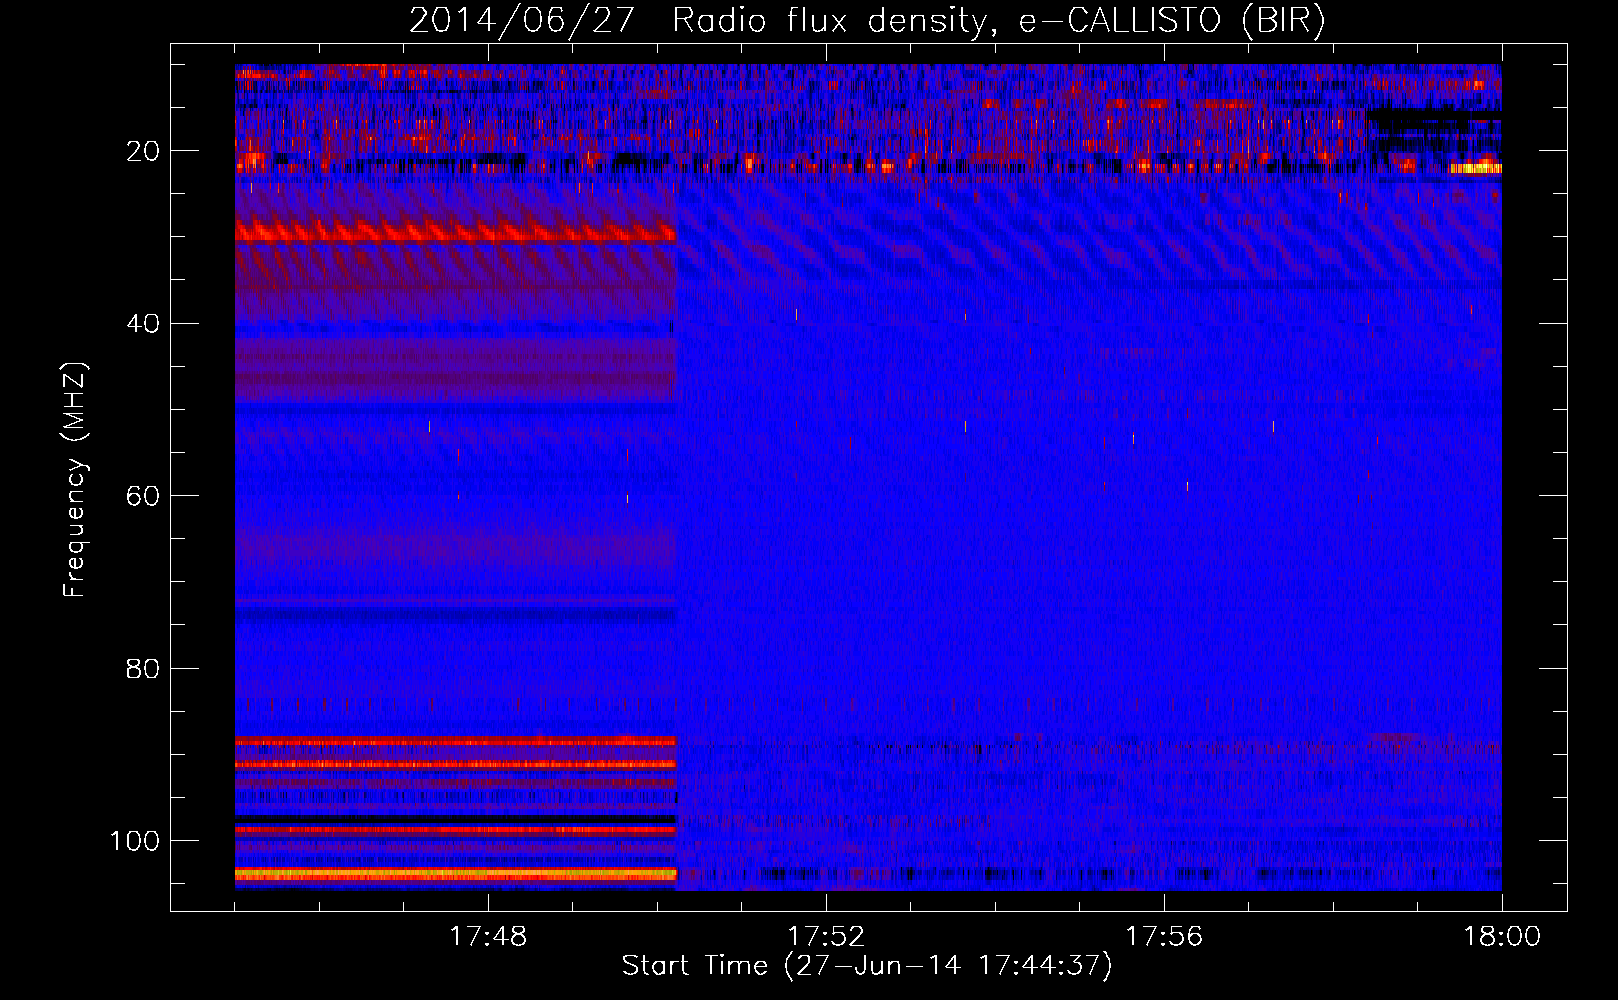
Task: Click the 17:48 time tick label
Action: (488, 937)
